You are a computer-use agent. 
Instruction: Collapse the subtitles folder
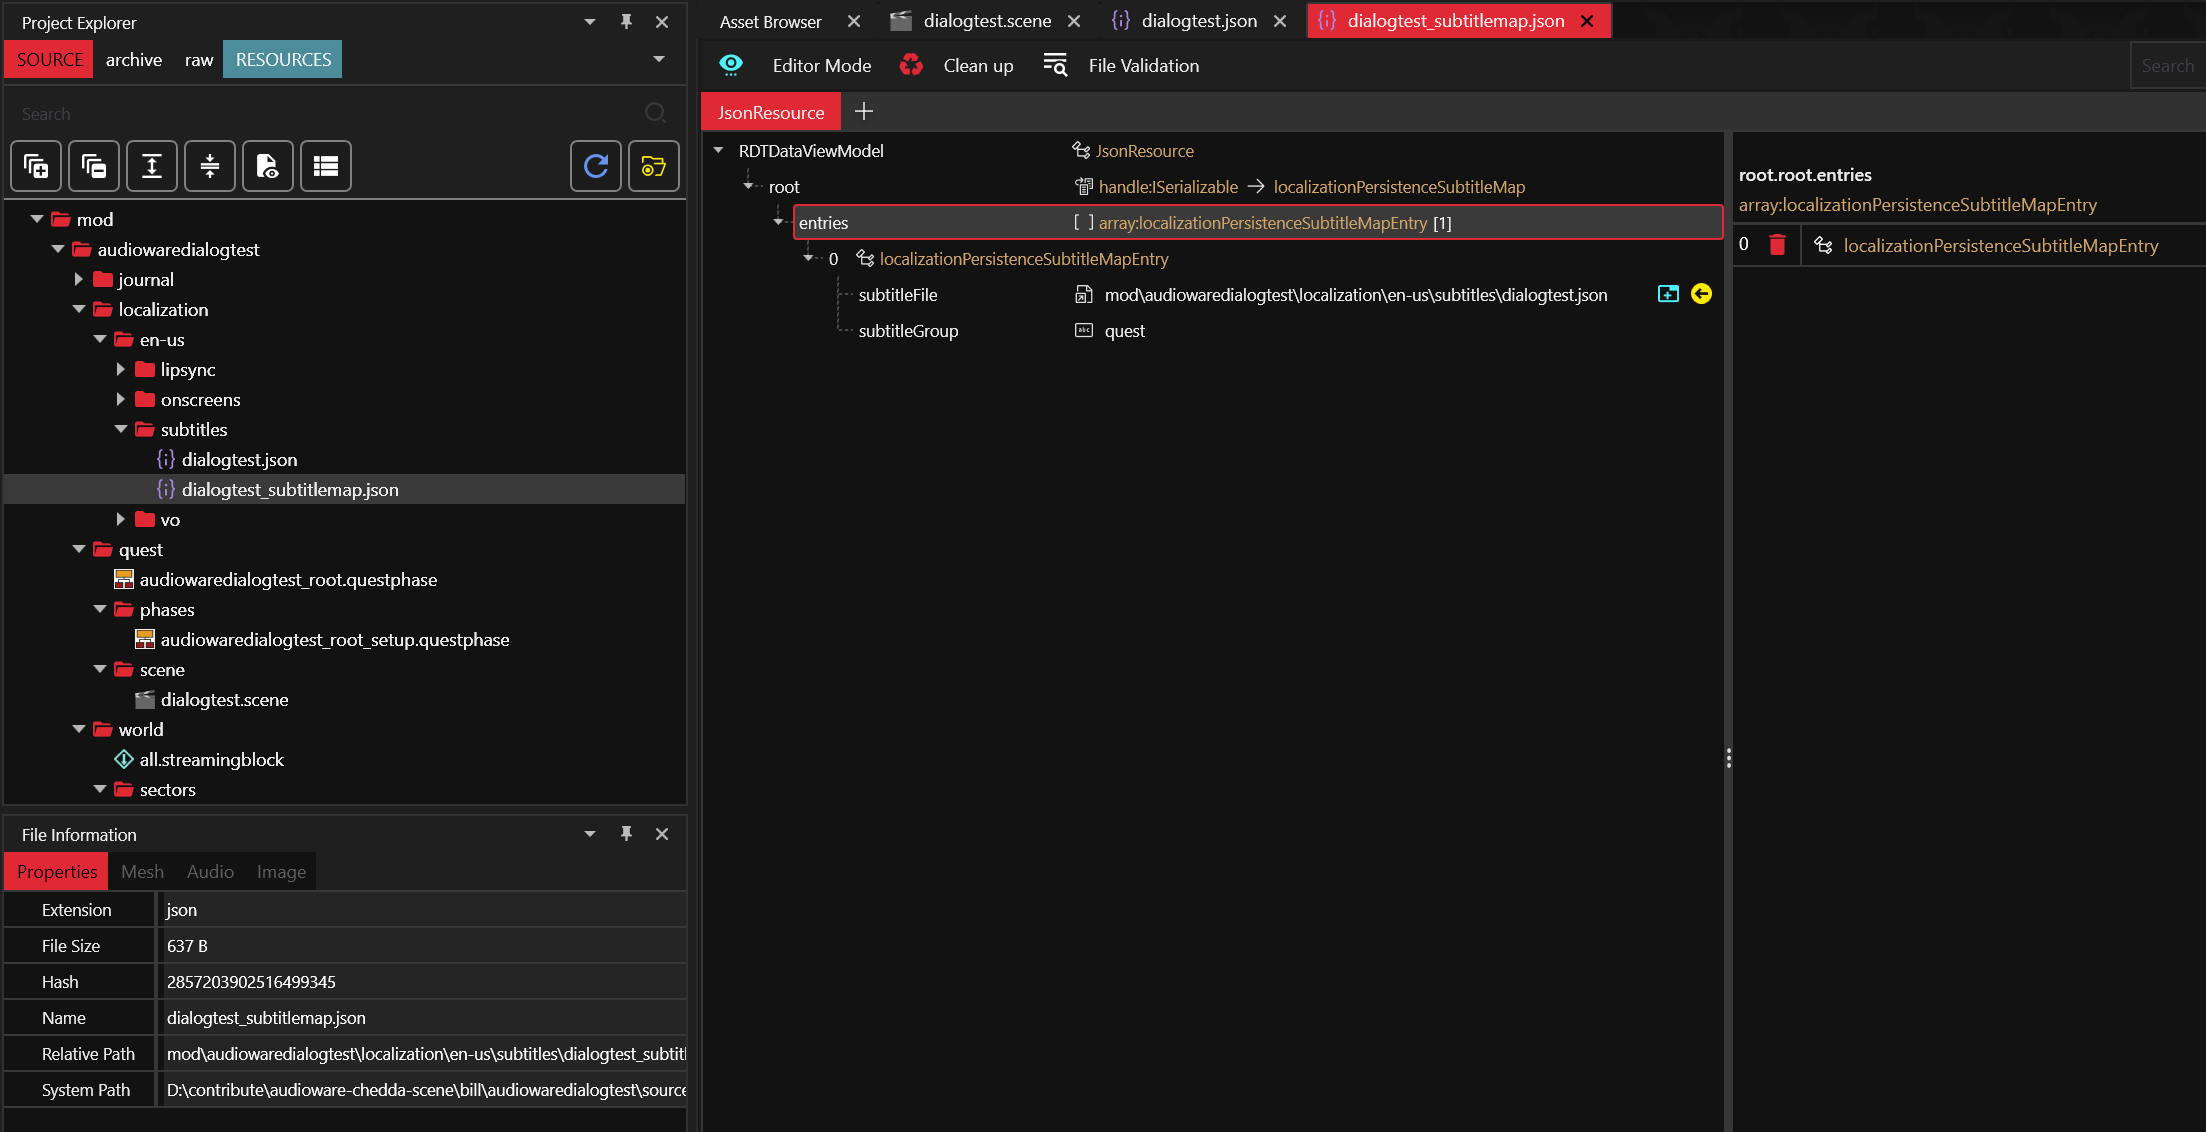(x=121, y=429)
